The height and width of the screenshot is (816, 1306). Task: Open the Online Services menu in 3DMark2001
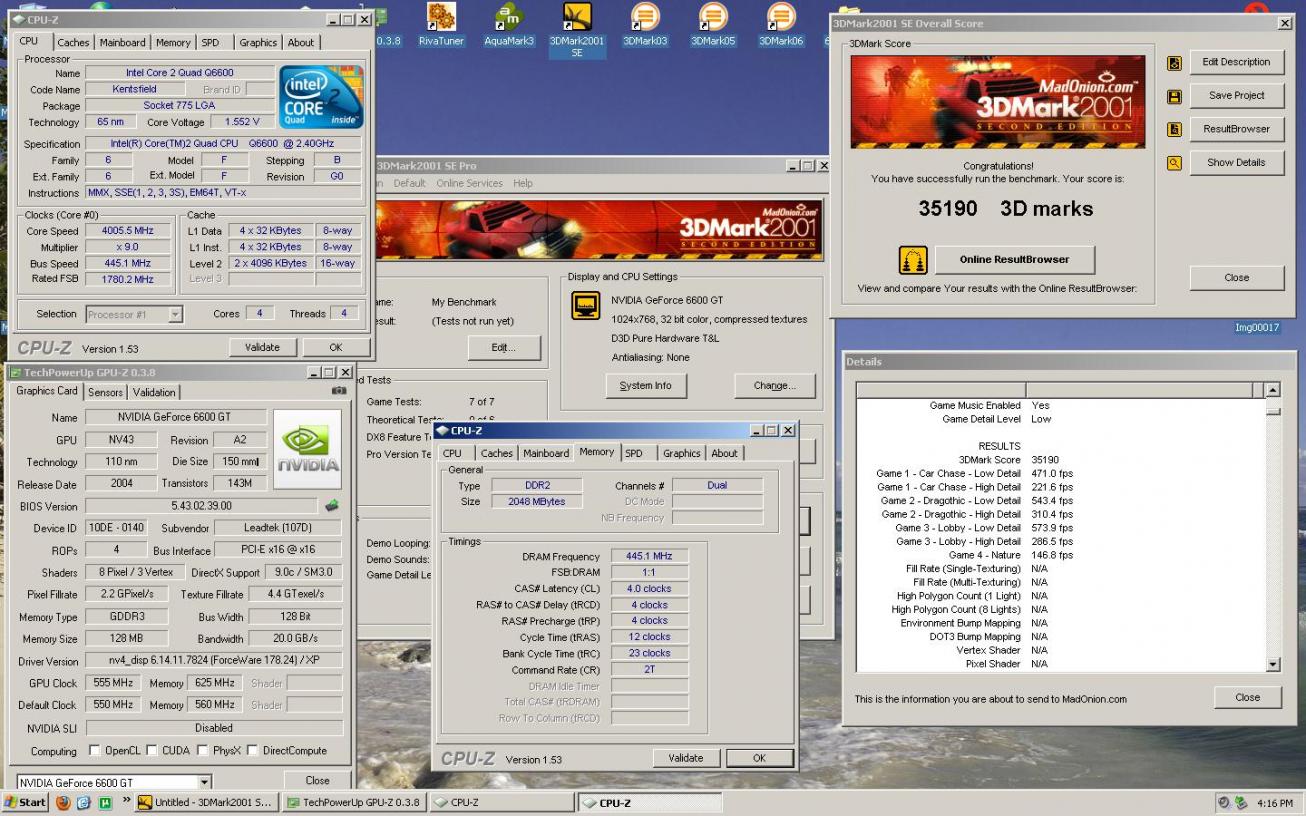(x=469, y=183)
